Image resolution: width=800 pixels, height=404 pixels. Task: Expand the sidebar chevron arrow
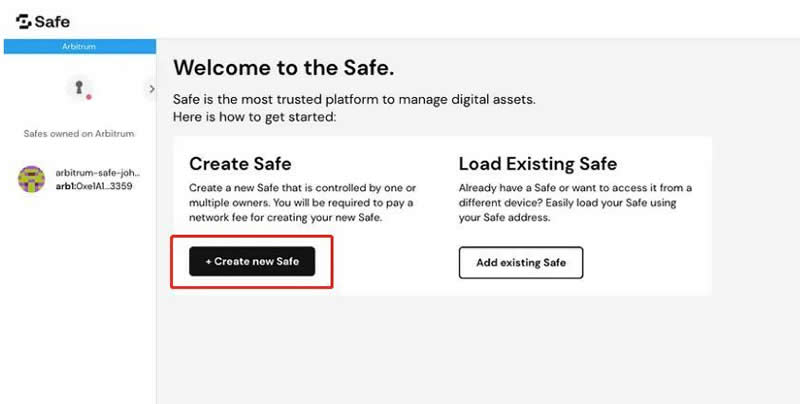coord(152,89)
